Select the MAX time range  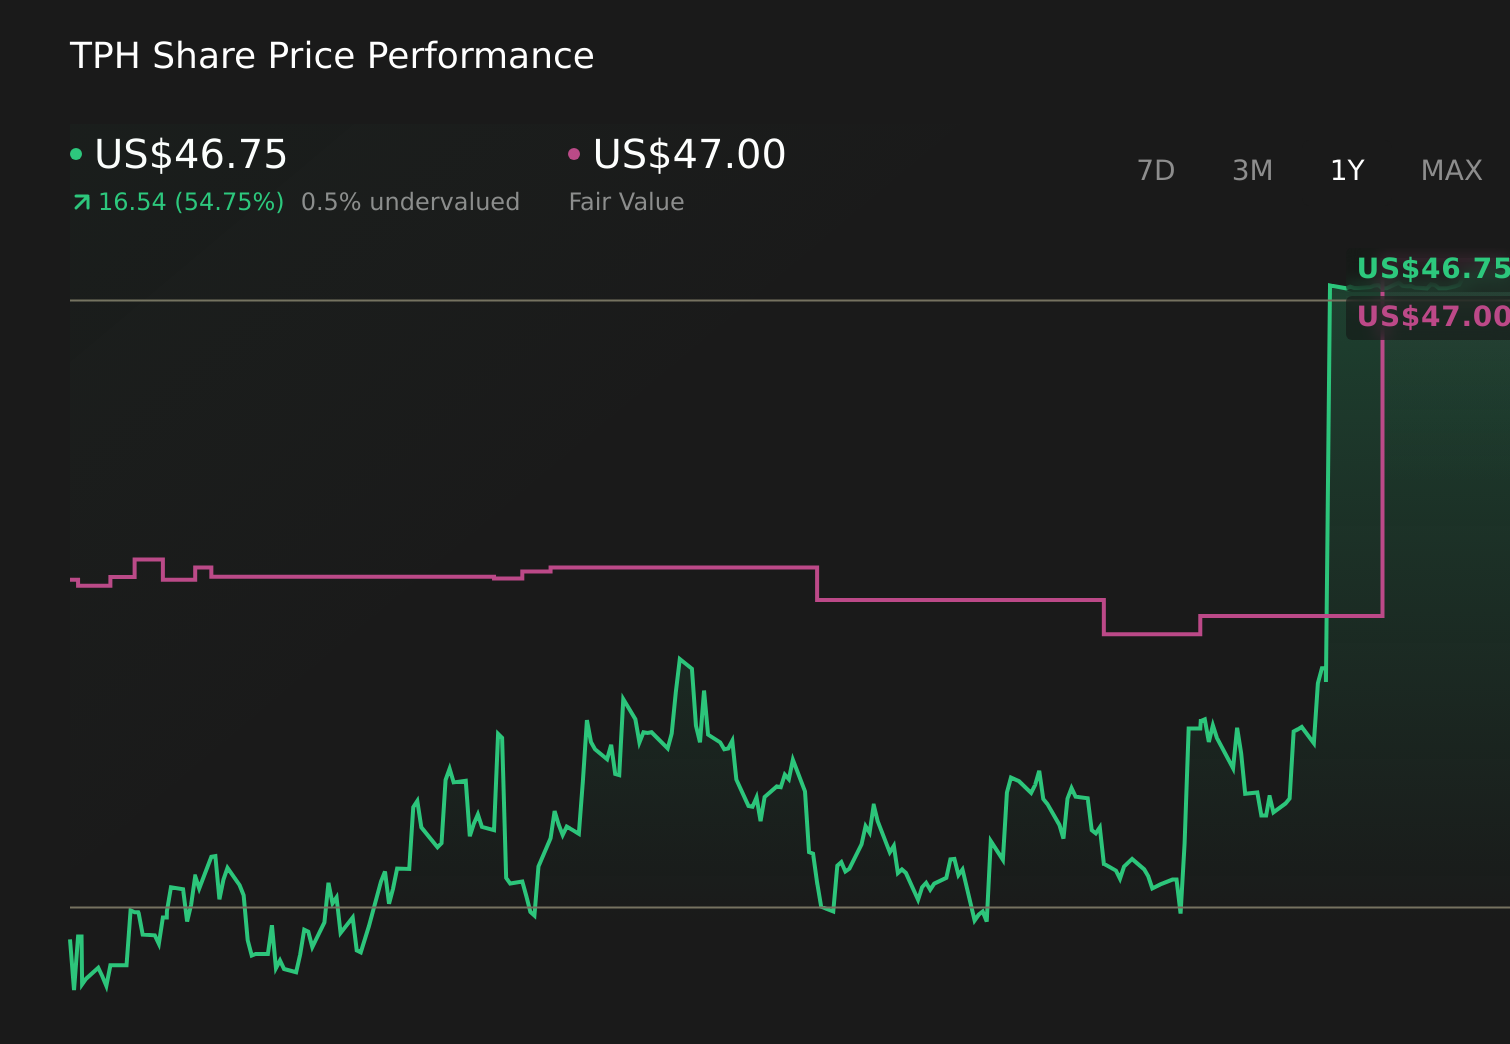[x=1450, y=170]
